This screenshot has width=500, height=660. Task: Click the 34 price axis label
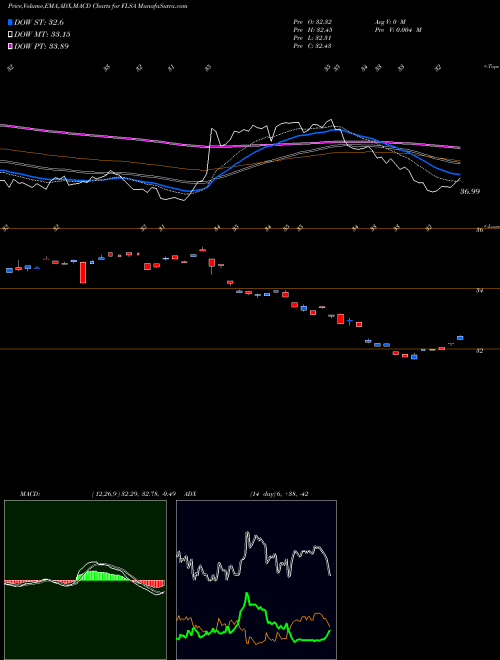pos(479,290)
